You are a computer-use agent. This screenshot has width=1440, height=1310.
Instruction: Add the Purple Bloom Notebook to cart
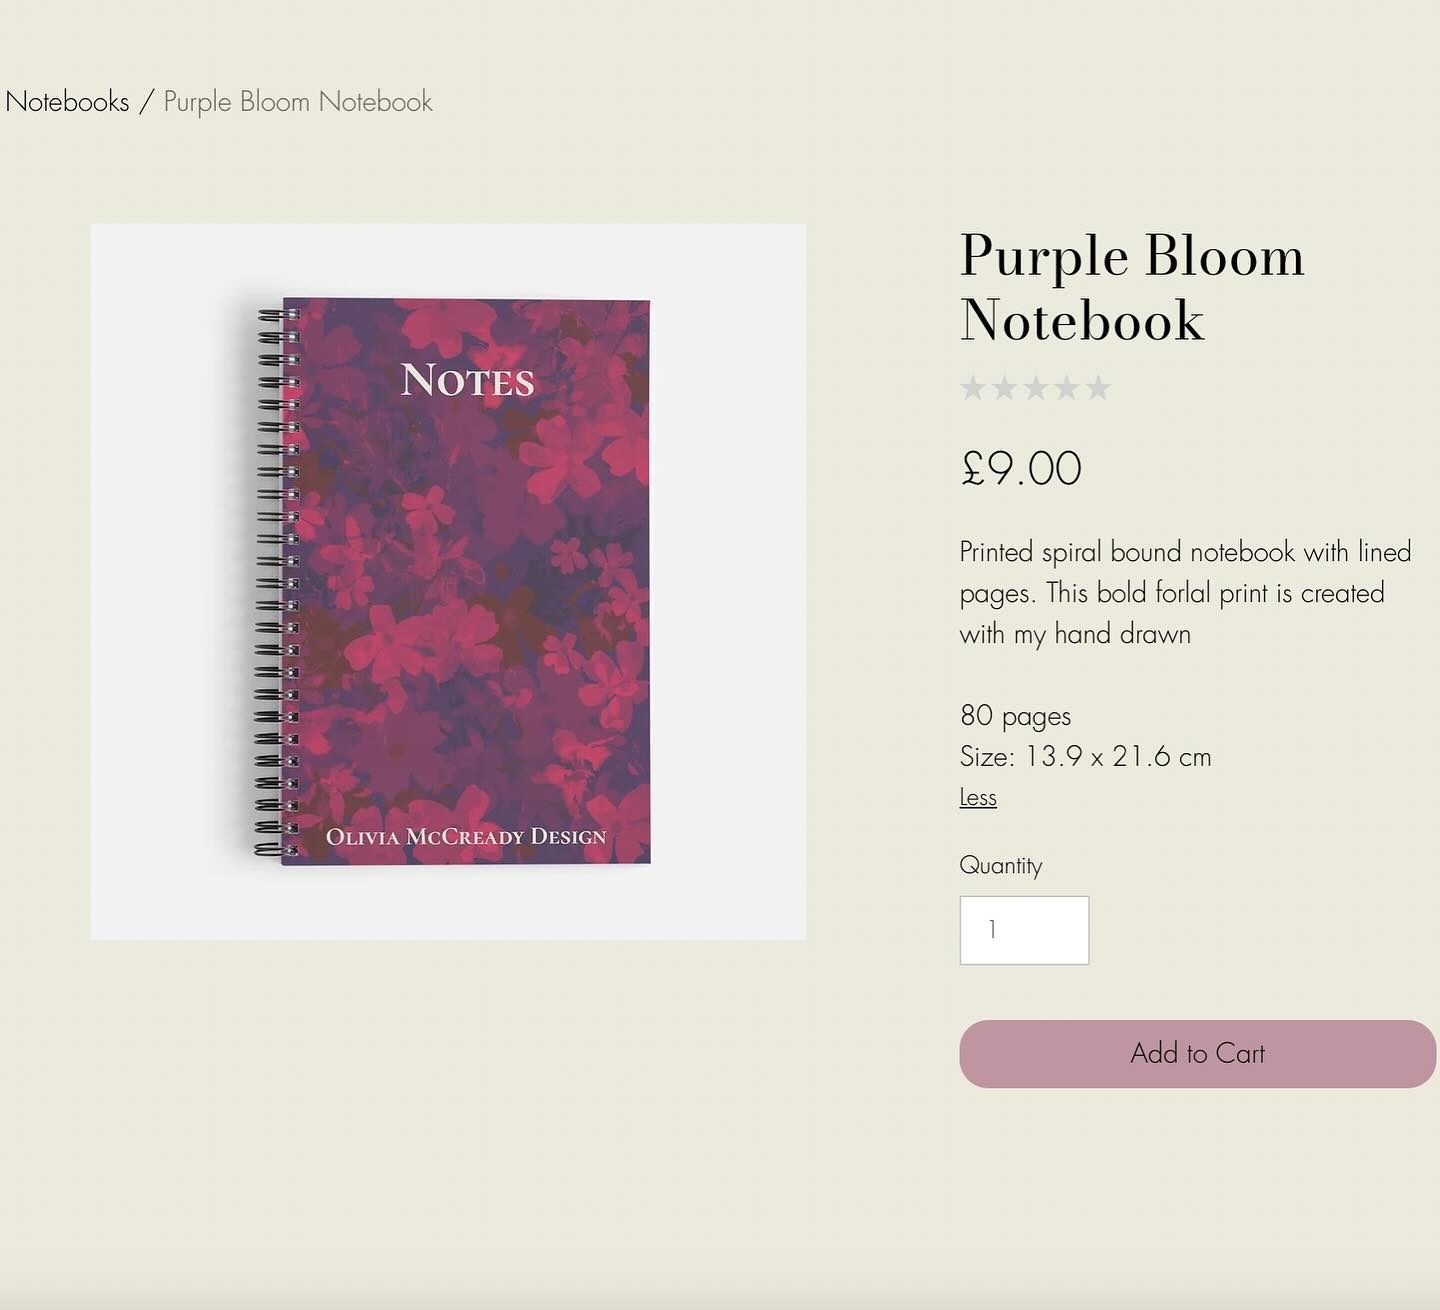[x=1196, y=1053]
